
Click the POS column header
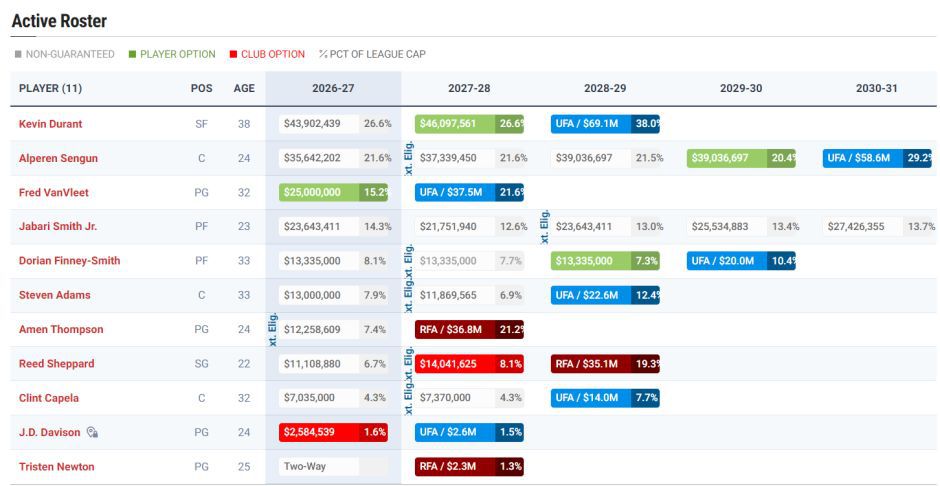point(201,88)
